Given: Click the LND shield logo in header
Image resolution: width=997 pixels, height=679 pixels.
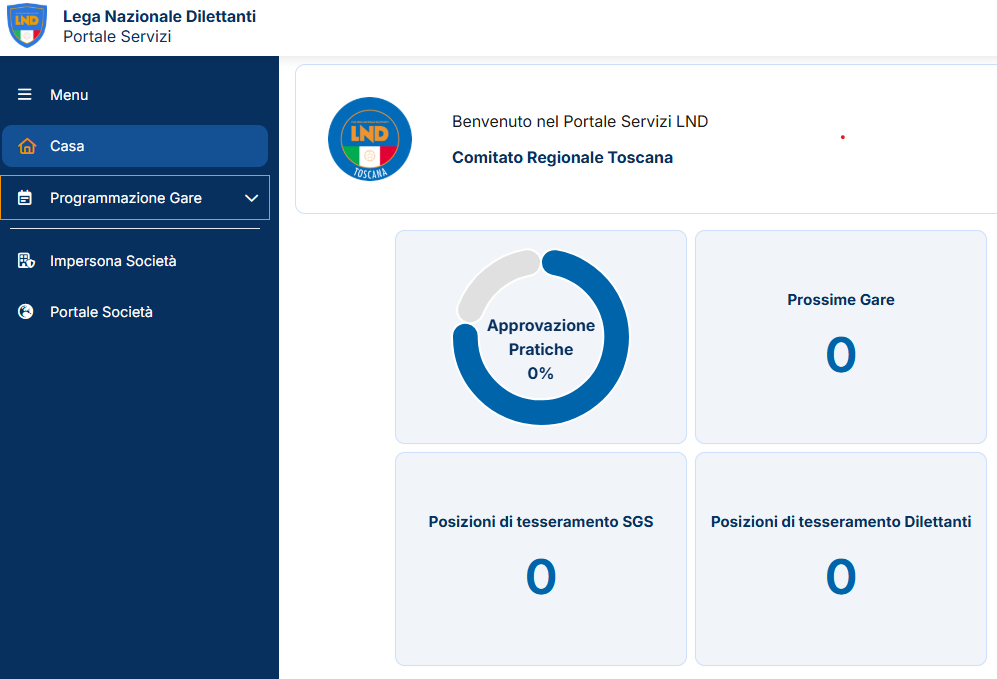Looking at the screenshot, I should click(x=27, y=26).
